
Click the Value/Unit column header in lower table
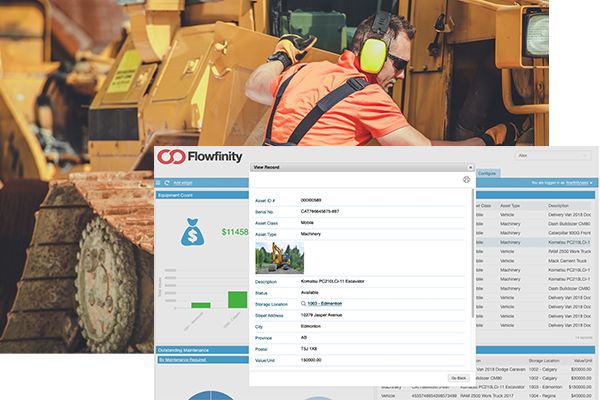tap(583, 361)
